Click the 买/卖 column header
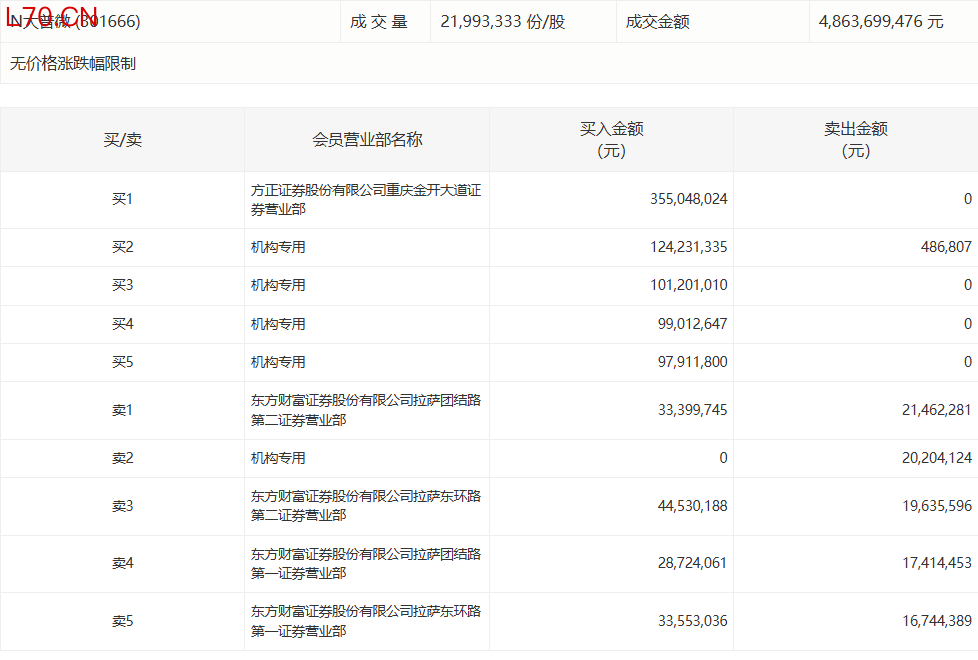Viewport: 978px width, 660px height. pos(122,140)
